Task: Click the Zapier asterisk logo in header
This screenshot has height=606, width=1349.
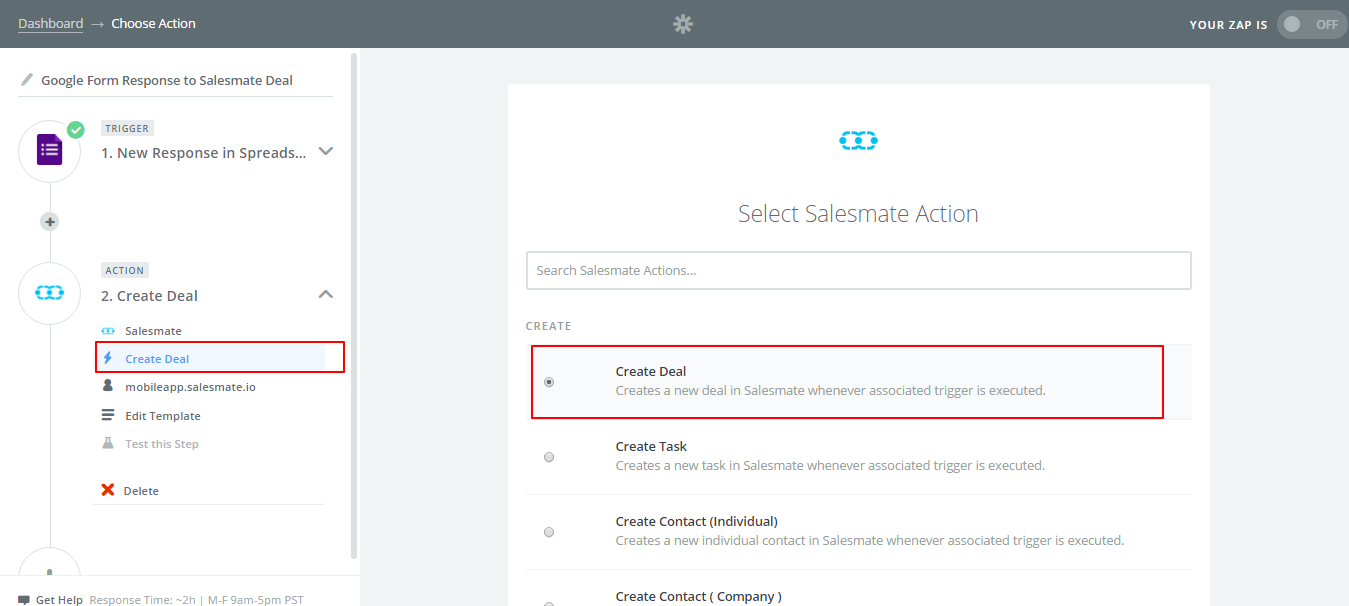Action: pyautogui.click(x=683, y=24)
